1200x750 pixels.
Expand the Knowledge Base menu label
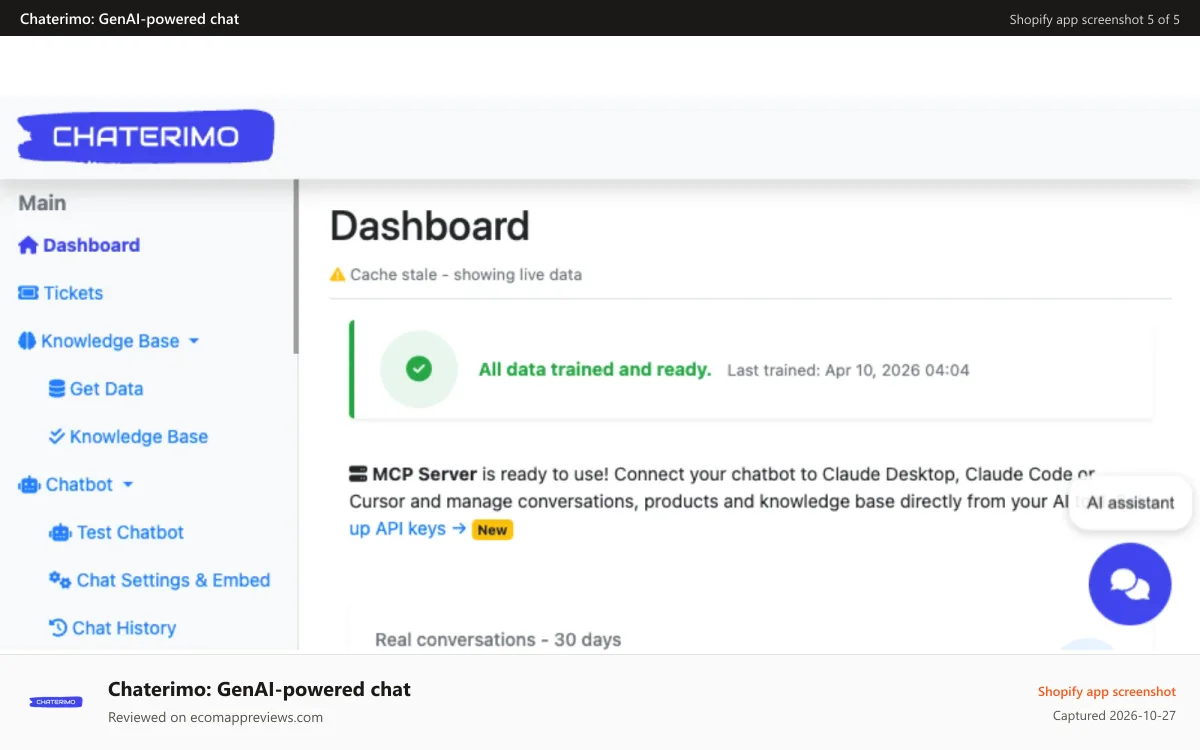pos(110,341)
